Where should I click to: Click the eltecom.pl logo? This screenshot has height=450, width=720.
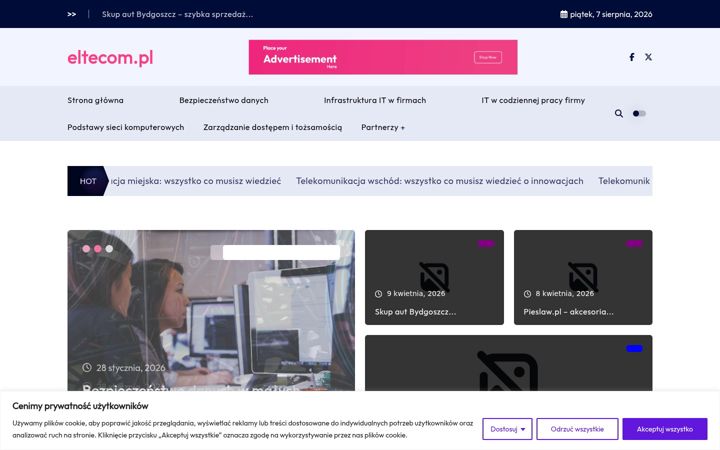coord(110,57)
